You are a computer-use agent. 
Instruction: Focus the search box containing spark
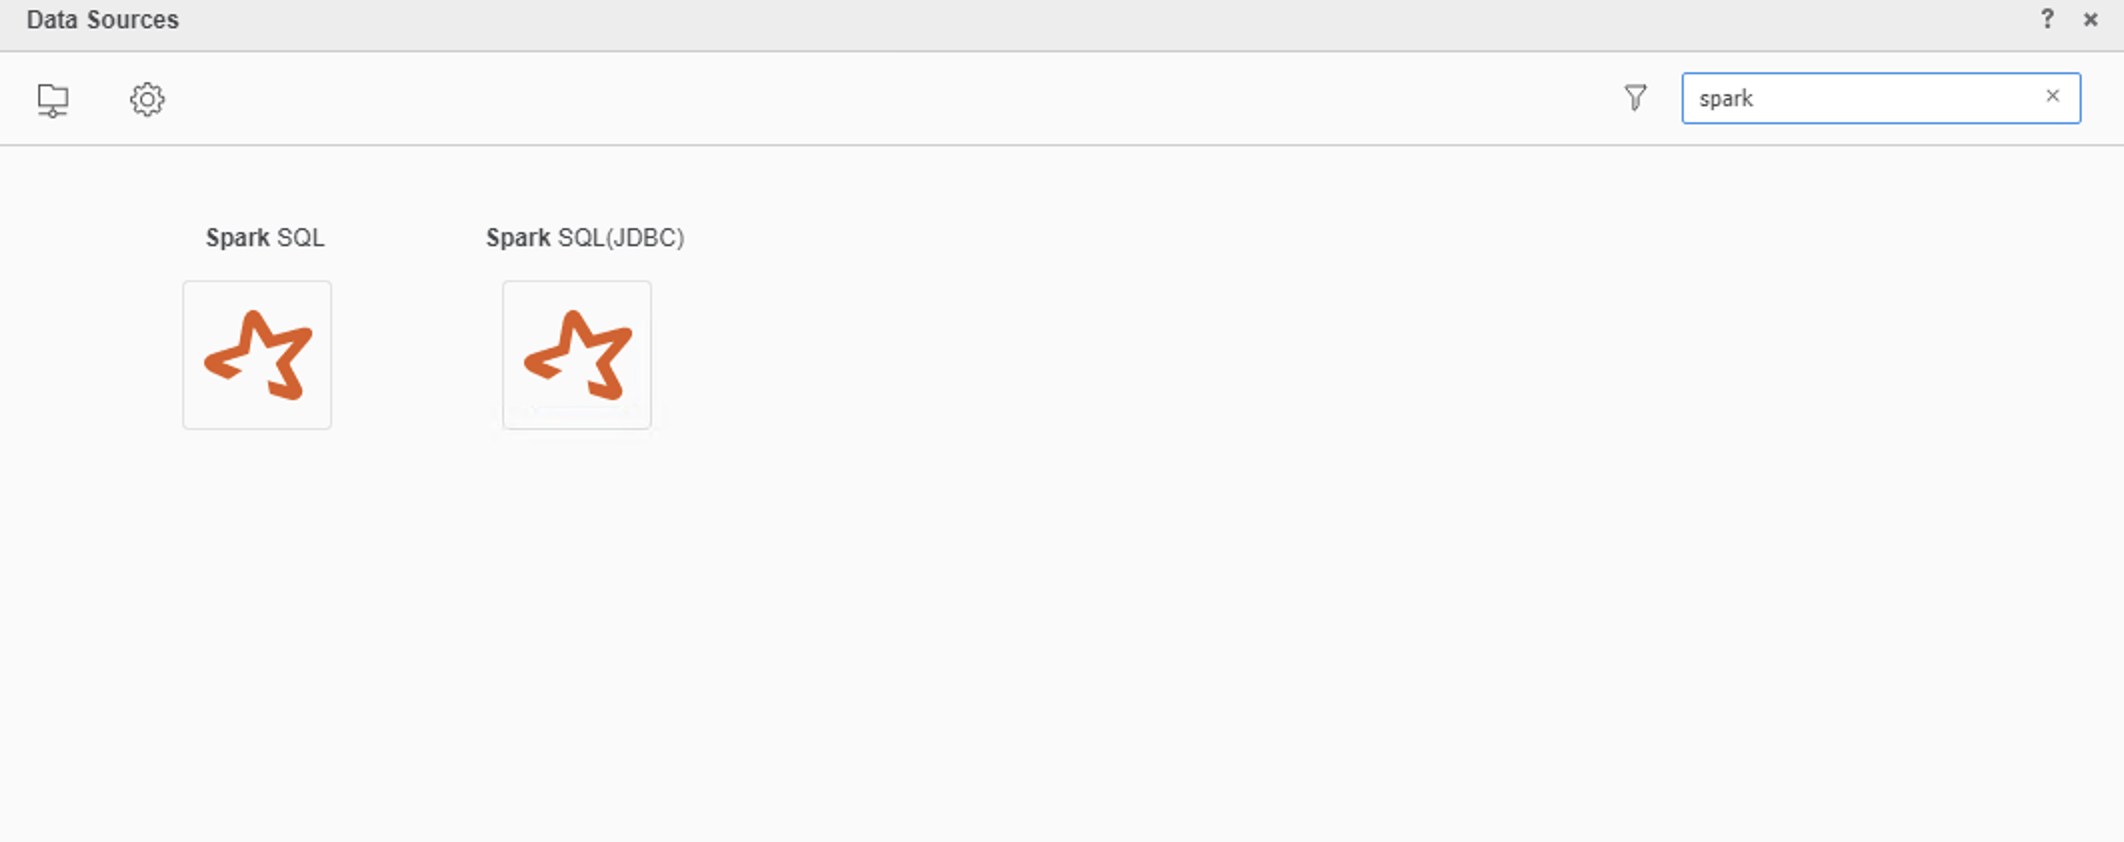(1881, 98)
